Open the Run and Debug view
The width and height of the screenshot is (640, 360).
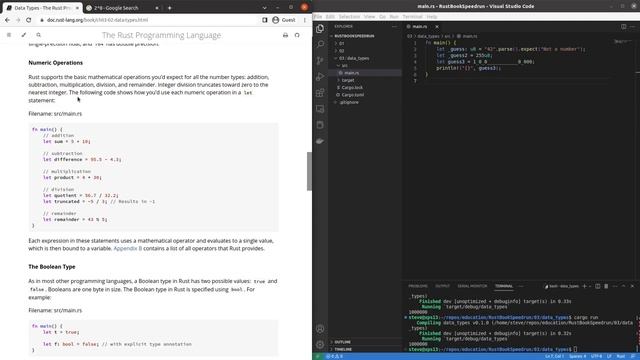[x=320, y=76]
